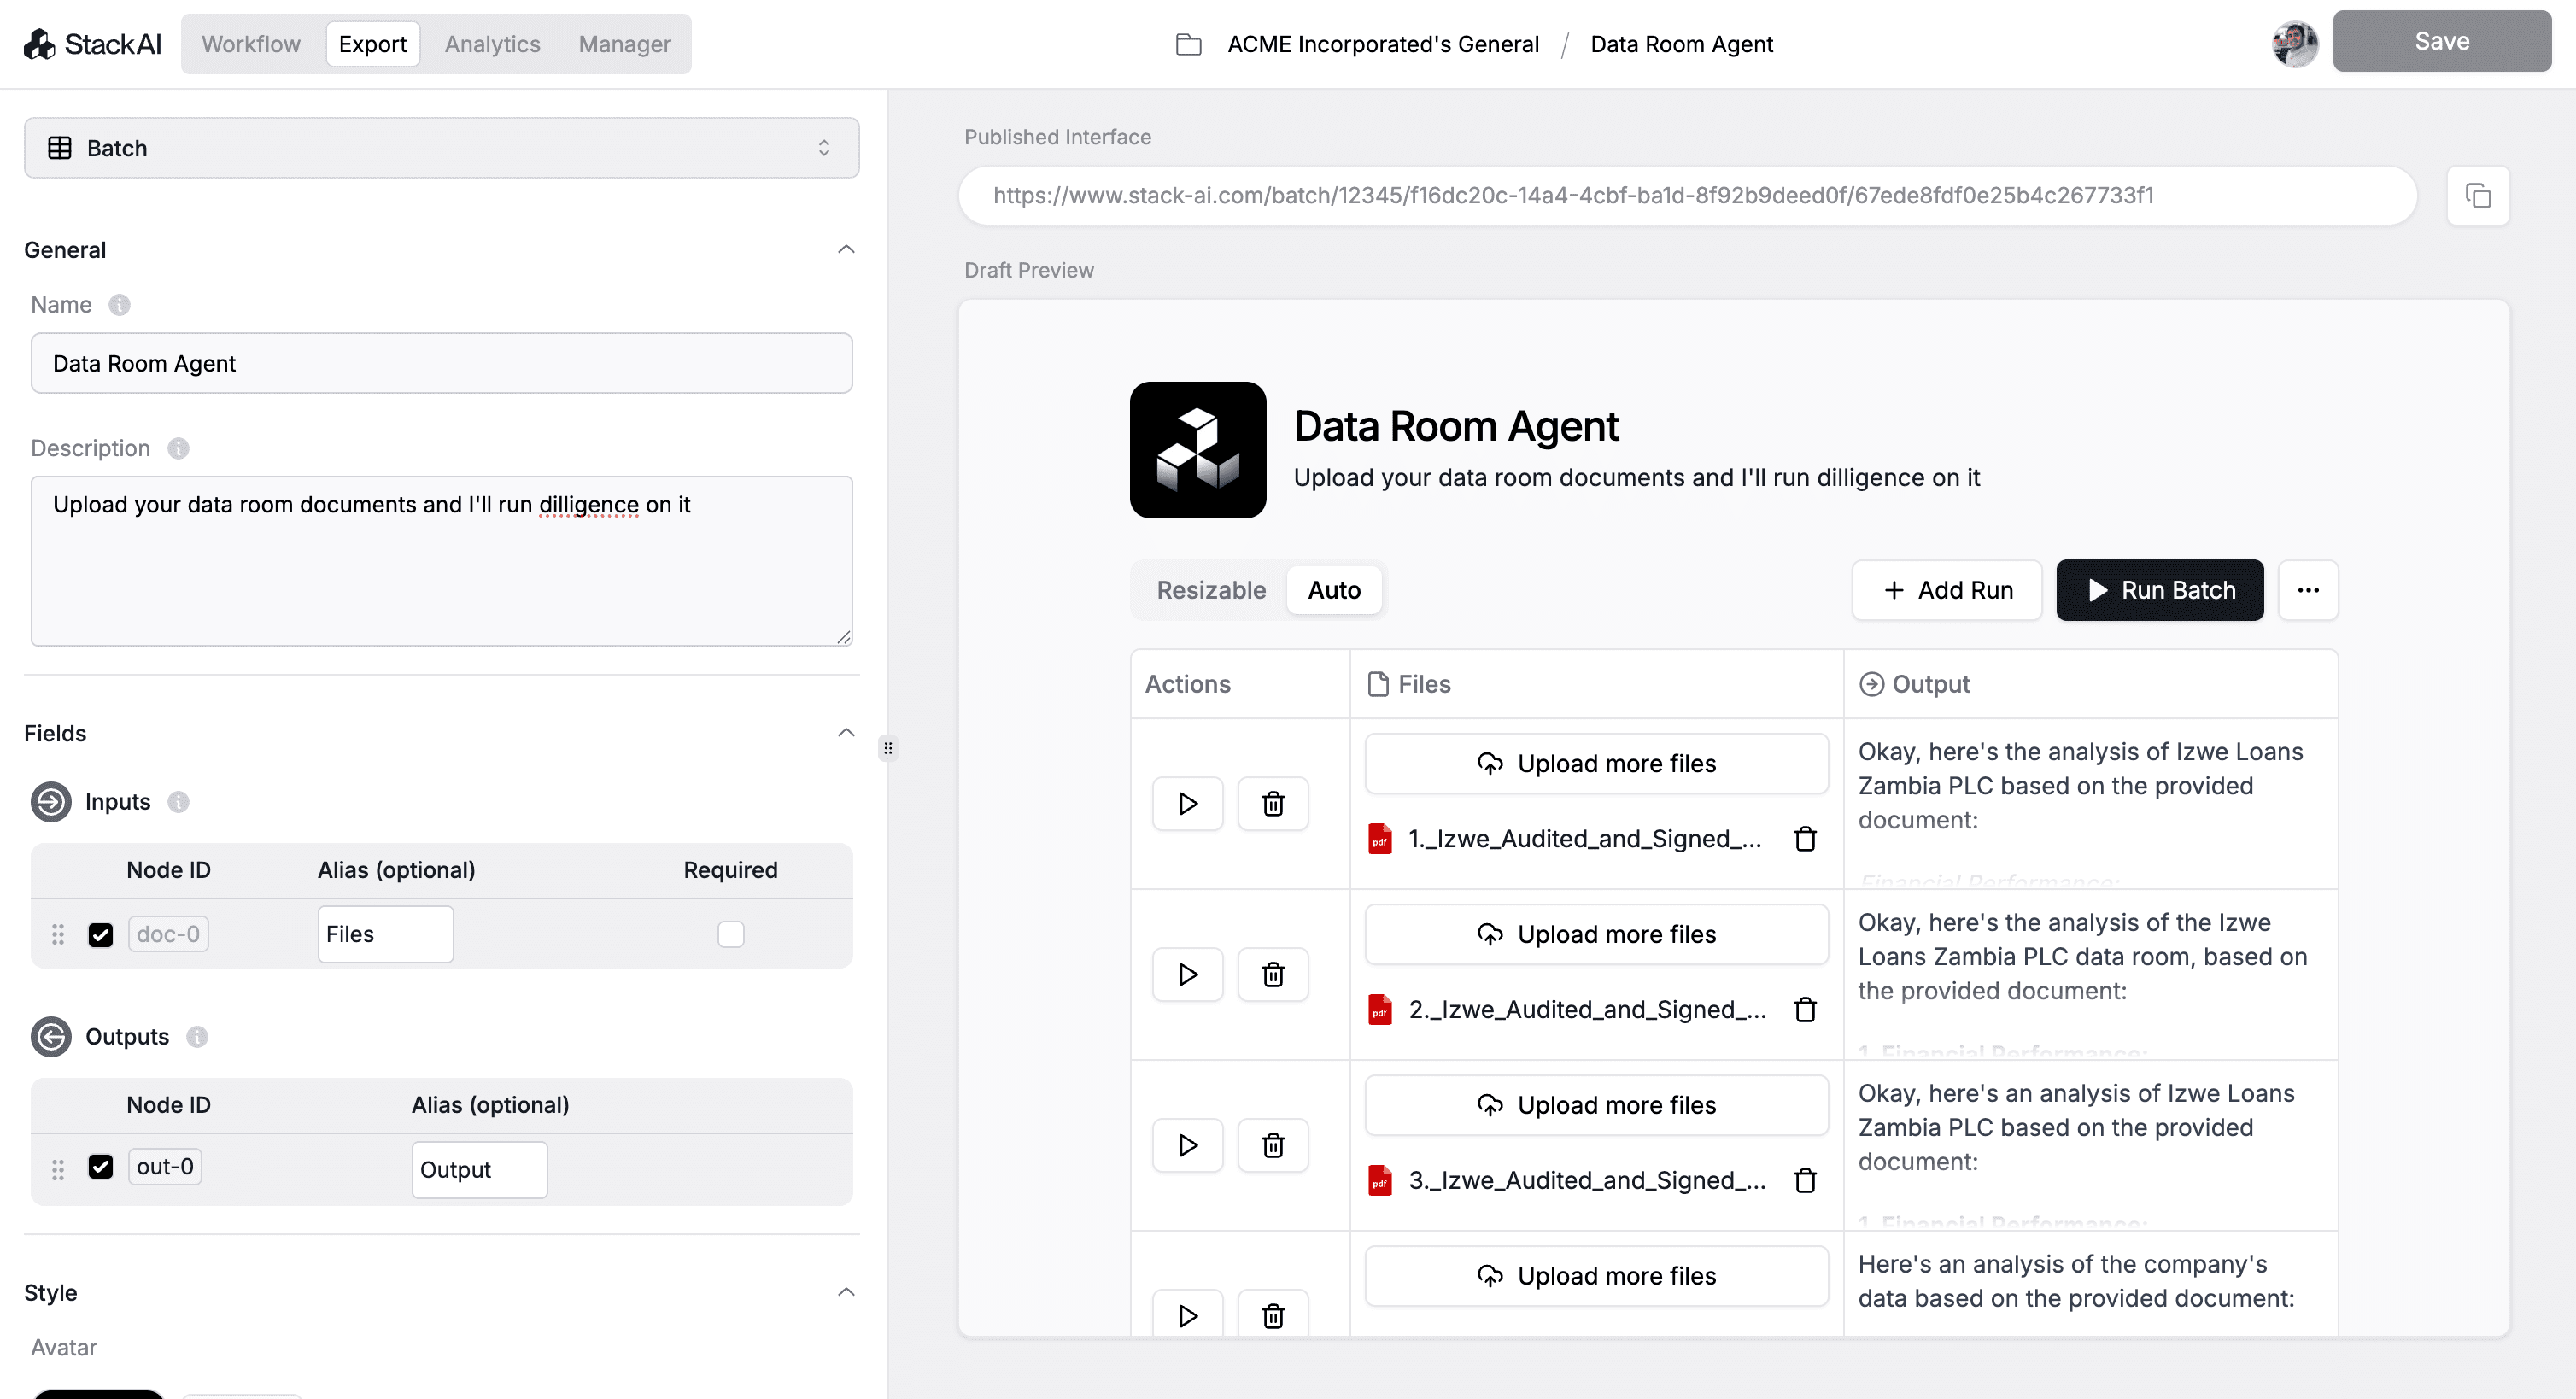2576x1399 pixels.
Task: Edit the Output alias field
Action: pos(479,1169)
